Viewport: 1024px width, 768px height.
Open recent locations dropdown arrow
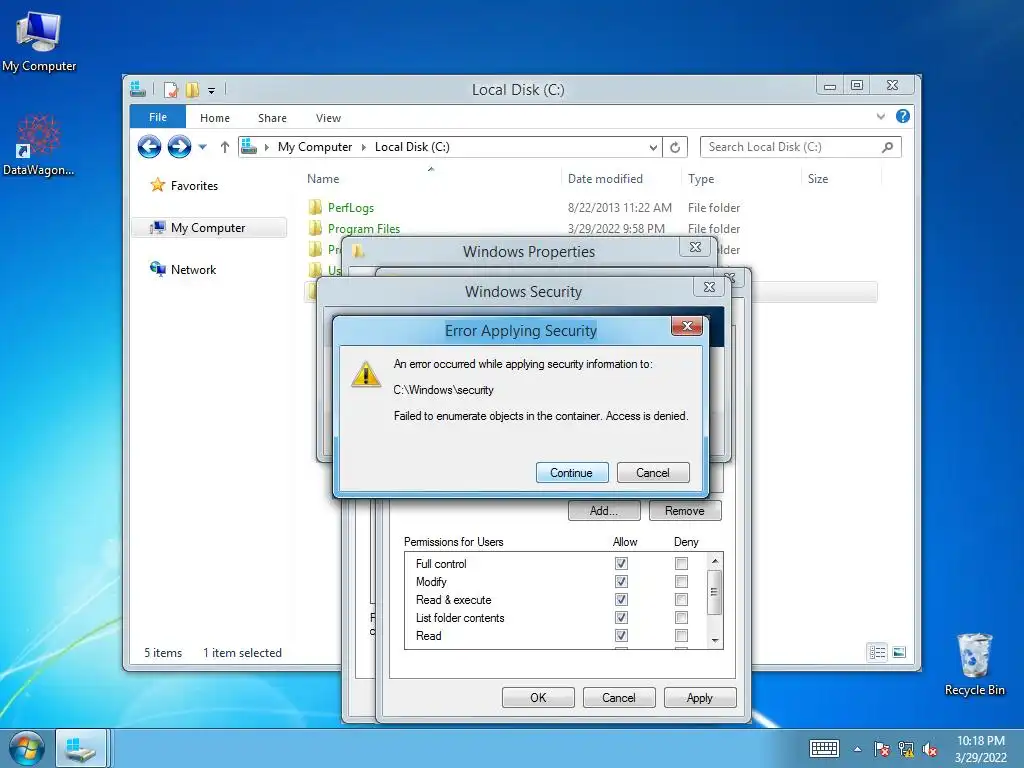(202, 147)
